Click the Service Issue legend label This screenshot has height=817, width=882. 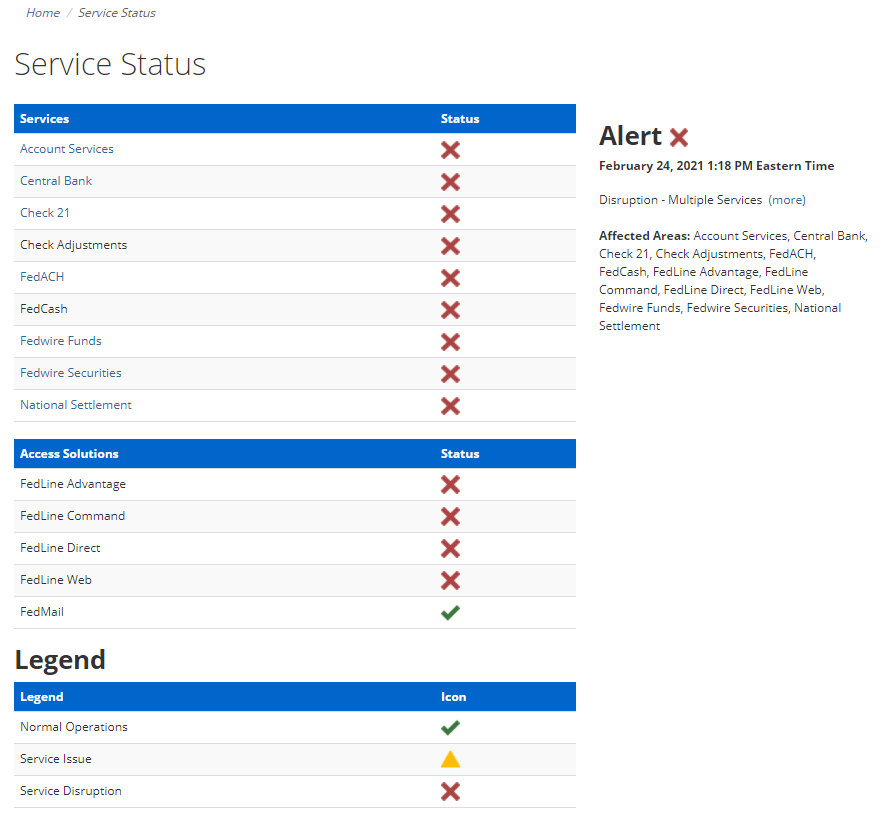click(x=56, y=760)
